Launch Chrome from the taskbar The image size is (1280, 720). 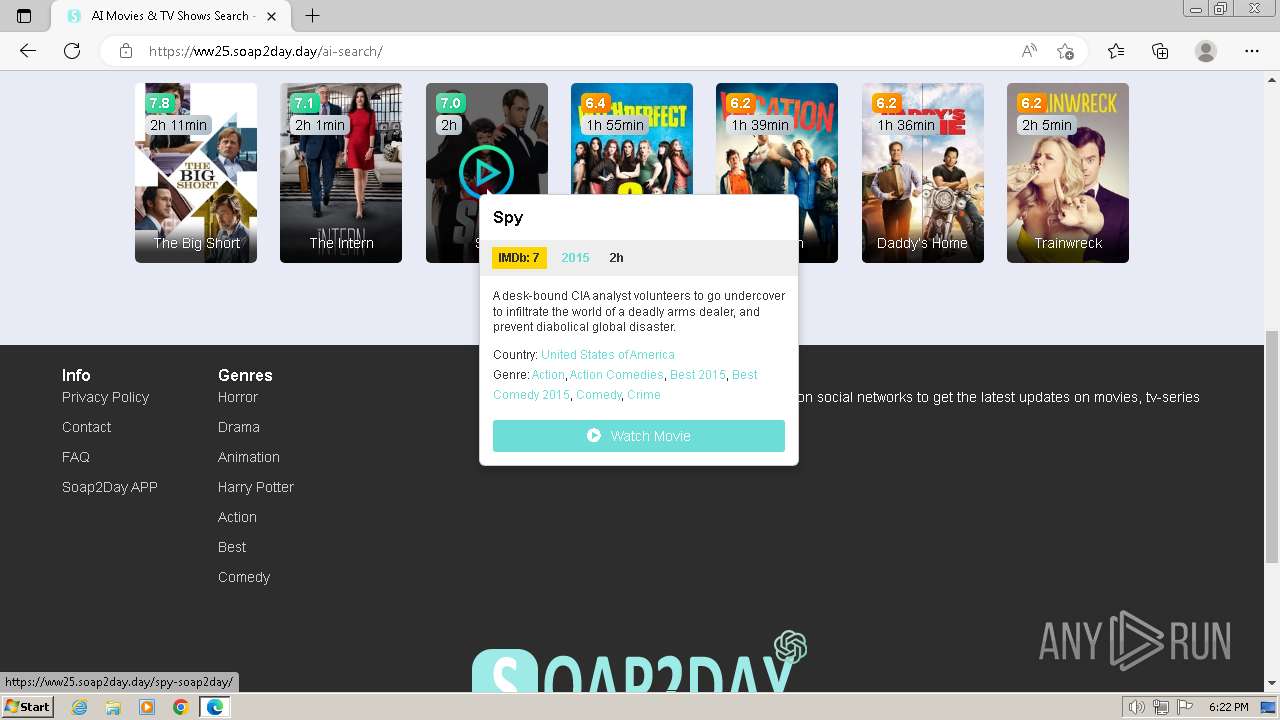pos(180,707)
